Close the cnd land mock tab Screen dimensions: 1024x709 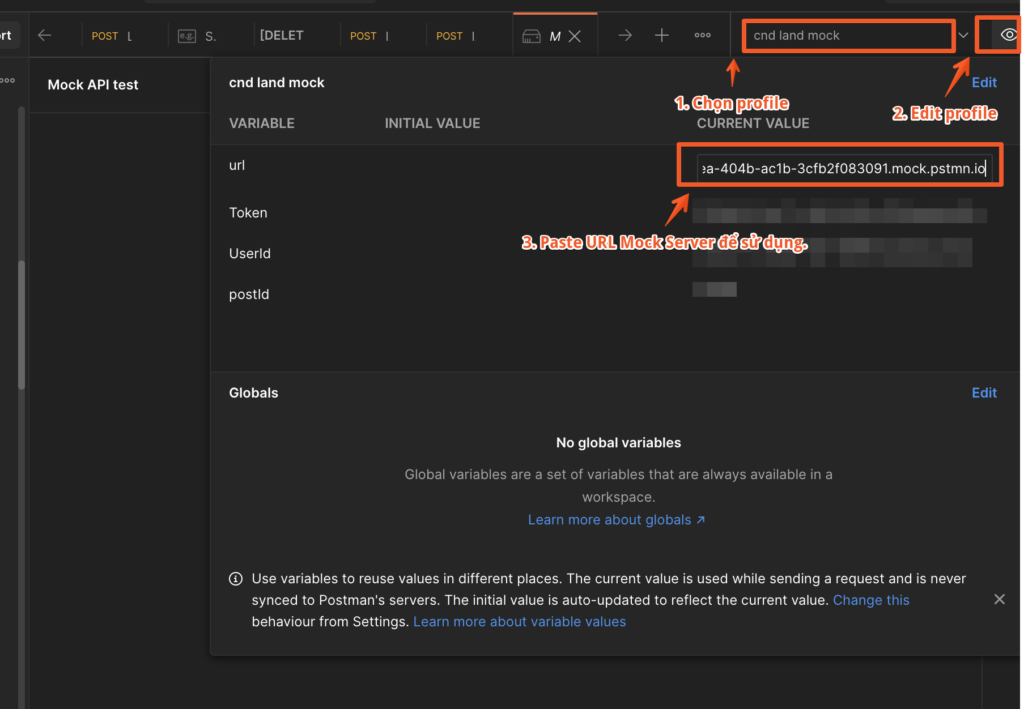click(x=575, y=34)
